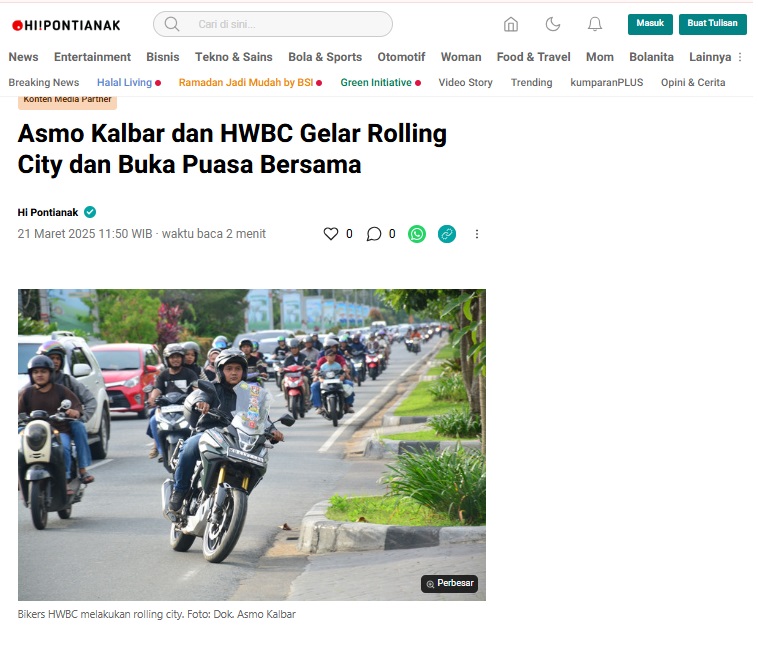Click the Buat Tulisan button
Image resolution: width=758 pixels, height=670 pixels.
712,24
